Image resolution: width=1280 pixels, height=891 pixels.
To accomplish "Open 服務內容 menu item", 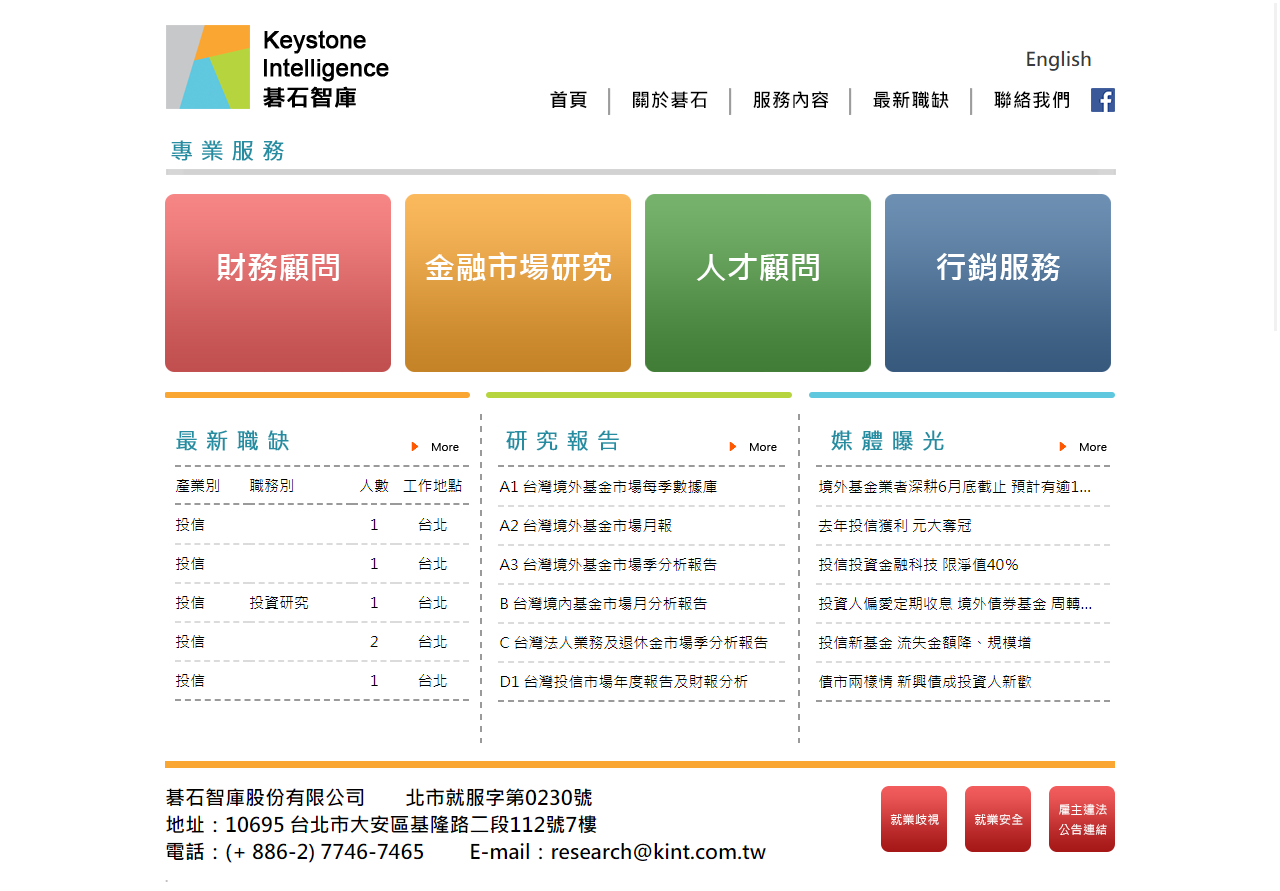I will pos(791,100).
